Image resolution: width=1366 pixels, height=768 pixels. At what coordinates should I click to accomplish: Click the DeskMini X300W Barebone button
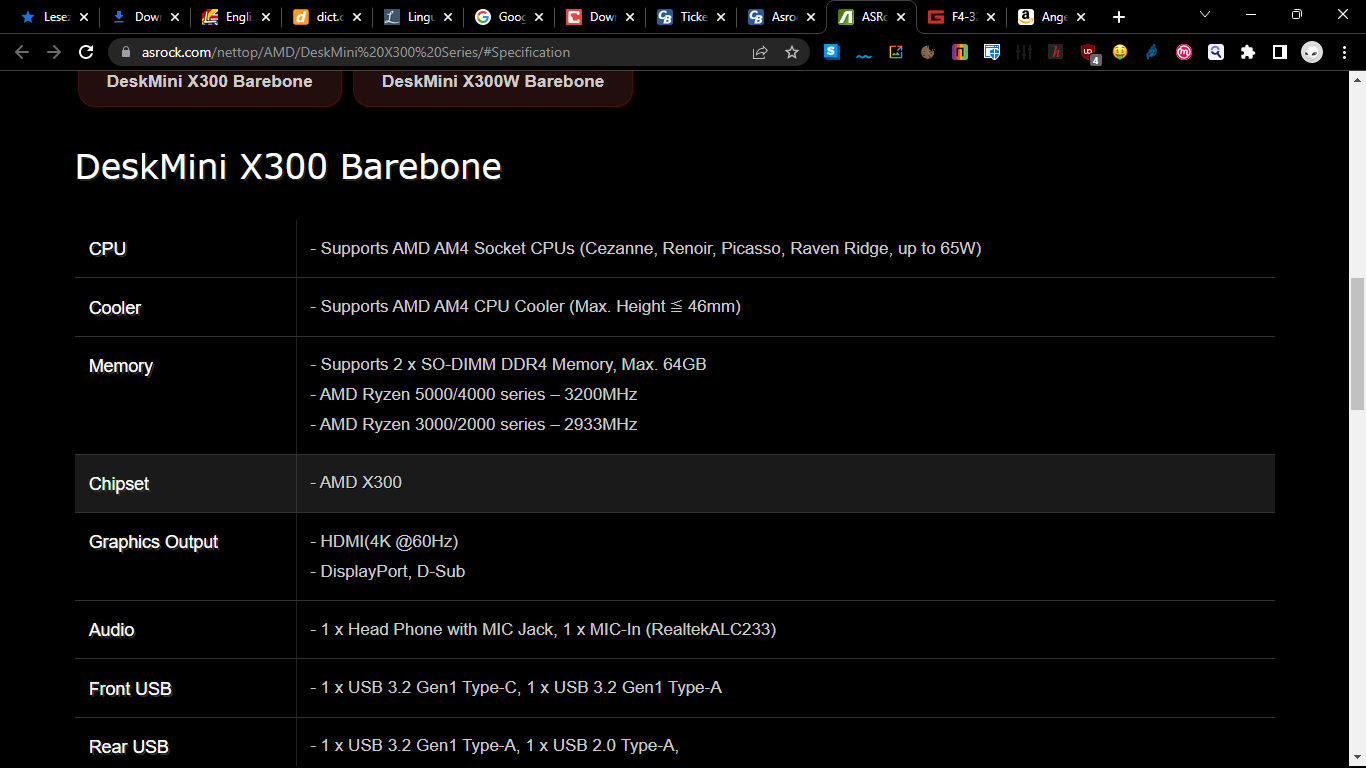(x=493, y=82)
